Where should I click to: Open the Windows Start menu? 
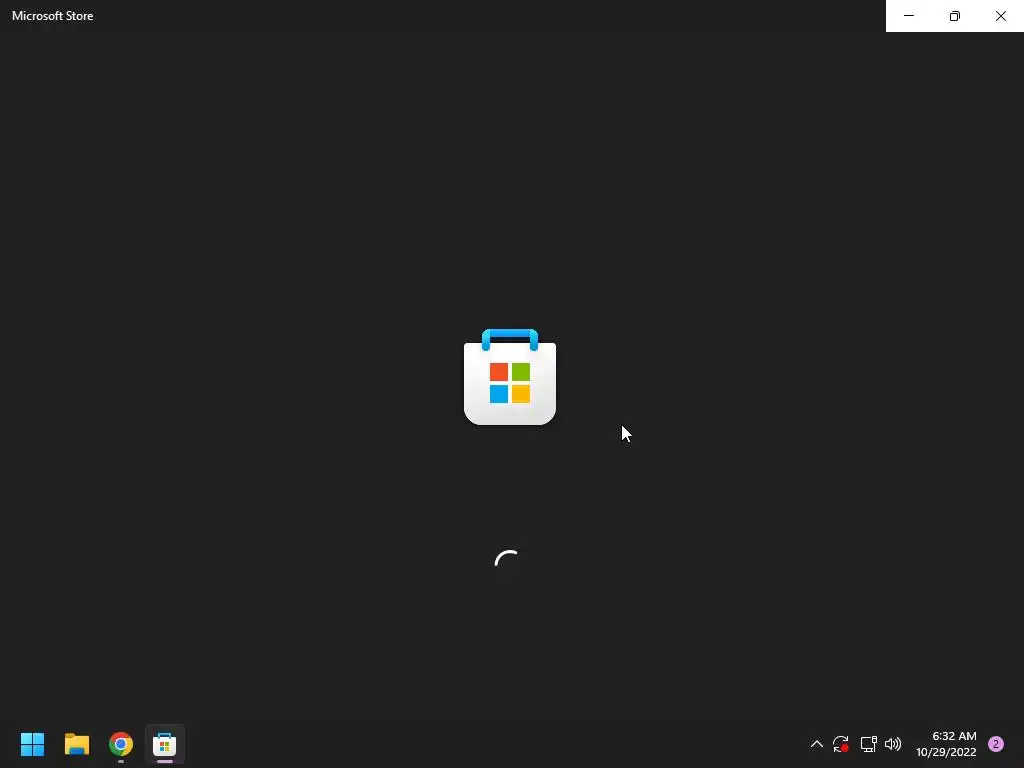(32, 744)
